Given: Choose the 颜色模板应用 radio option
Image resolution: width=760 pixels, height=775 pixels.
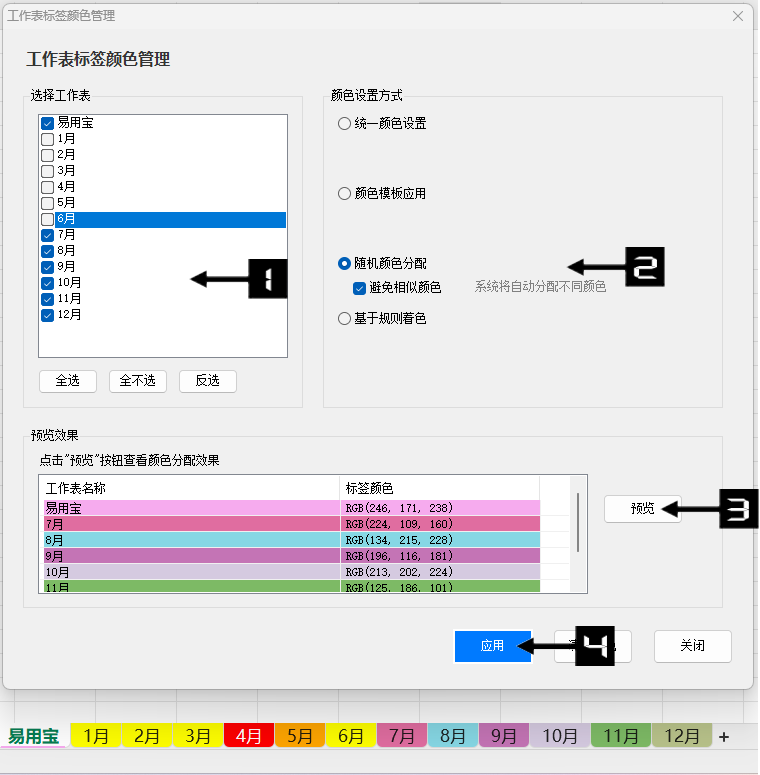Looking at the screenshot, I should [x=345, y=194].
